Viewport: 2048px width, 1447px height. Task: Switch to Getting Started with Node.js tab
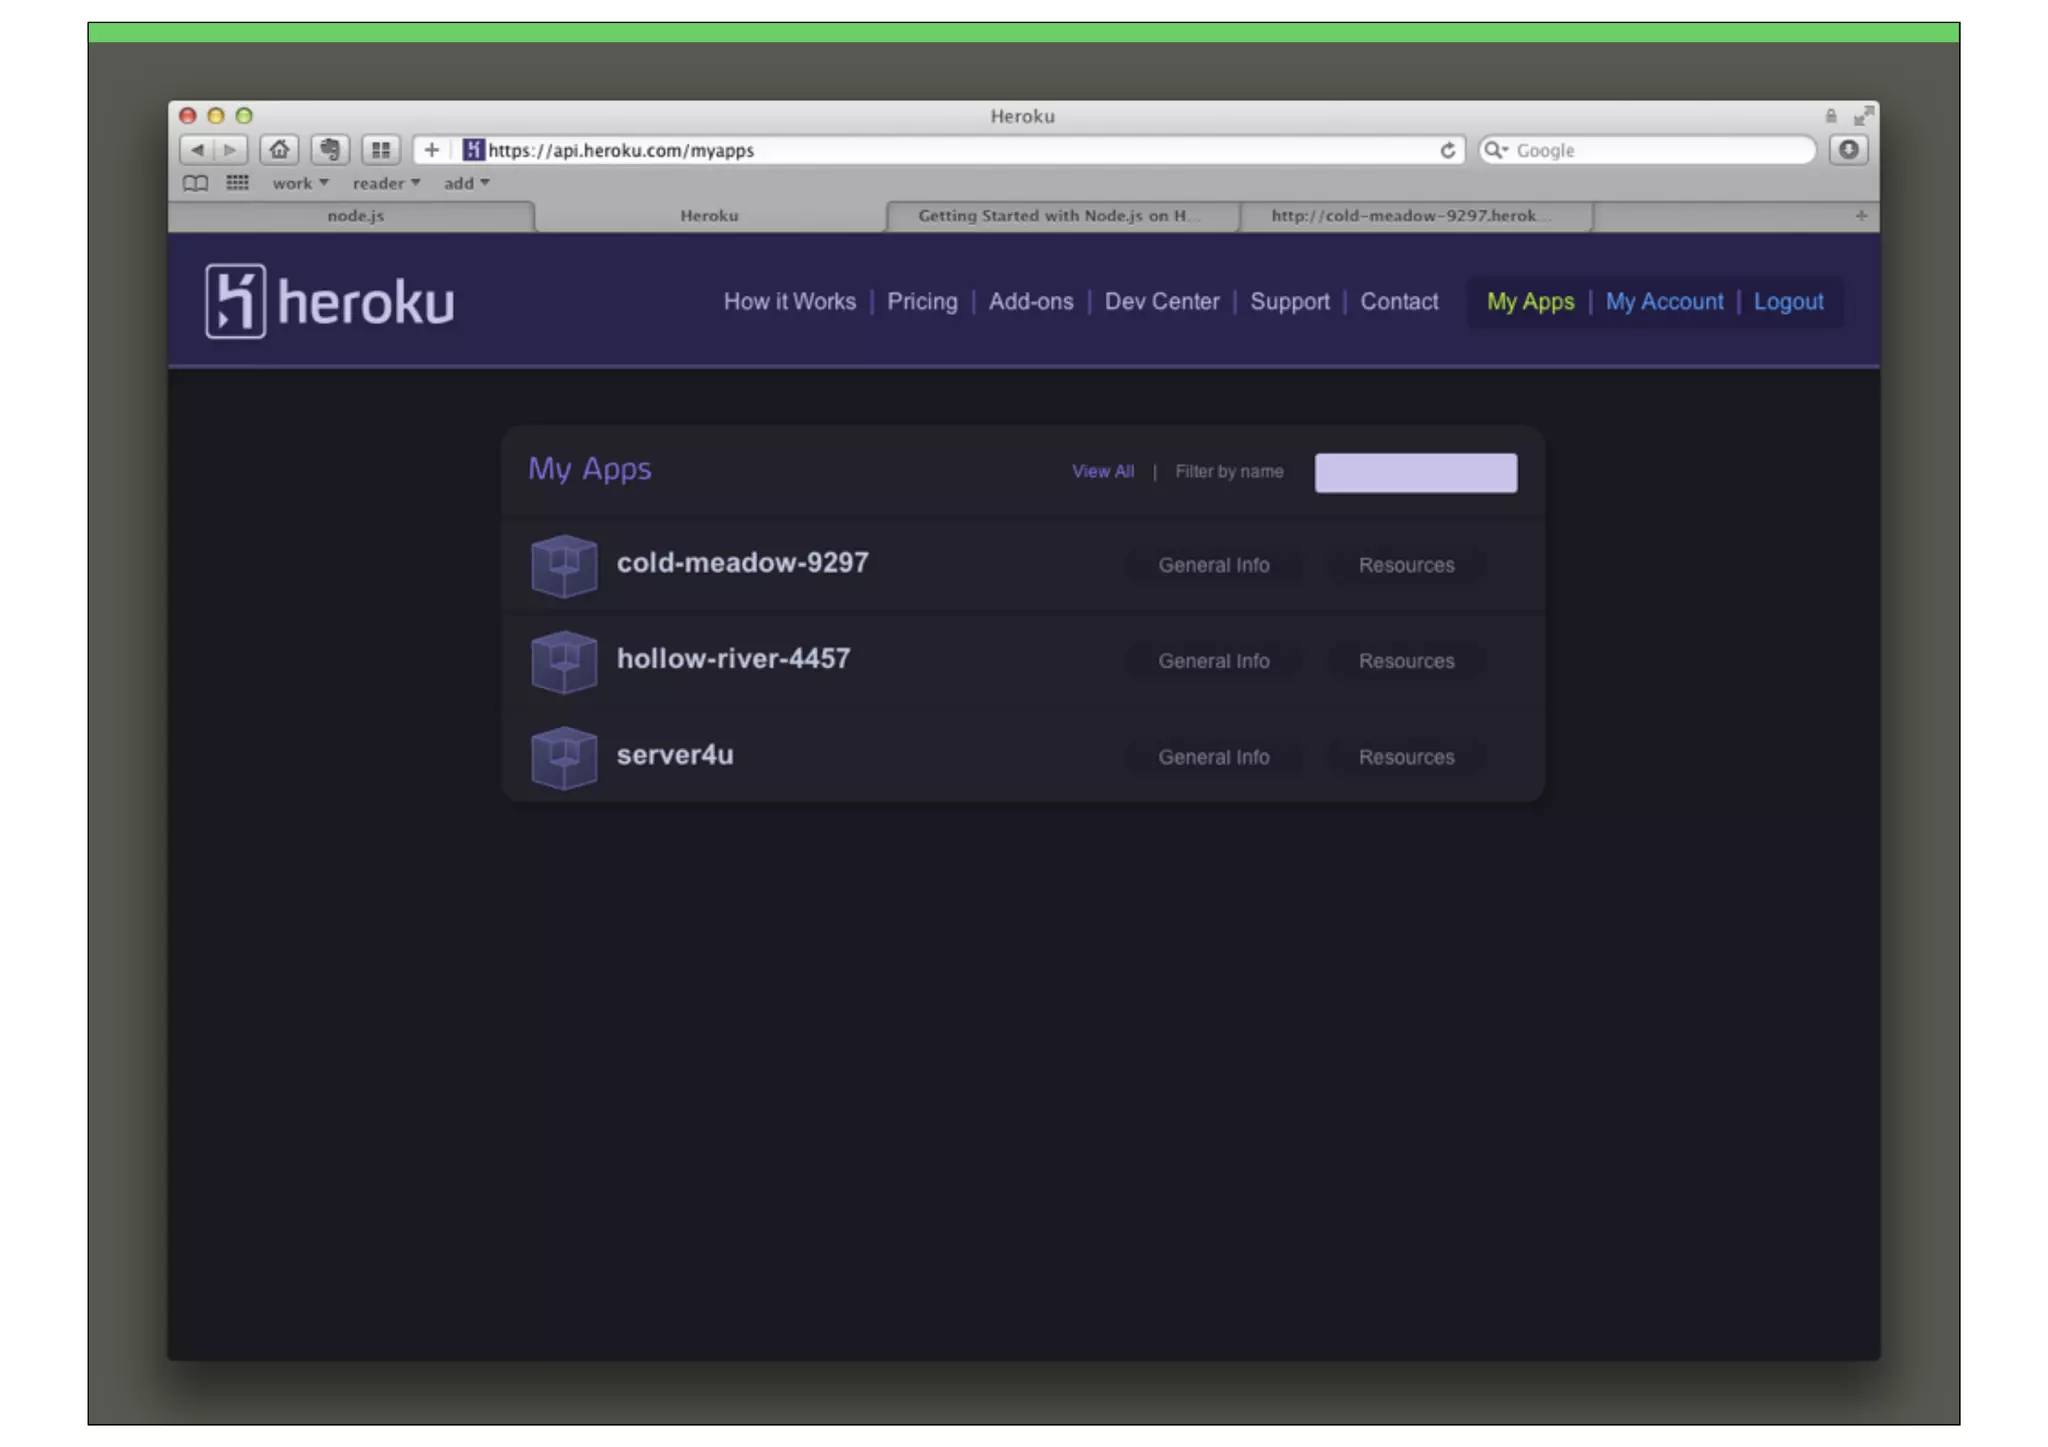1058,216
